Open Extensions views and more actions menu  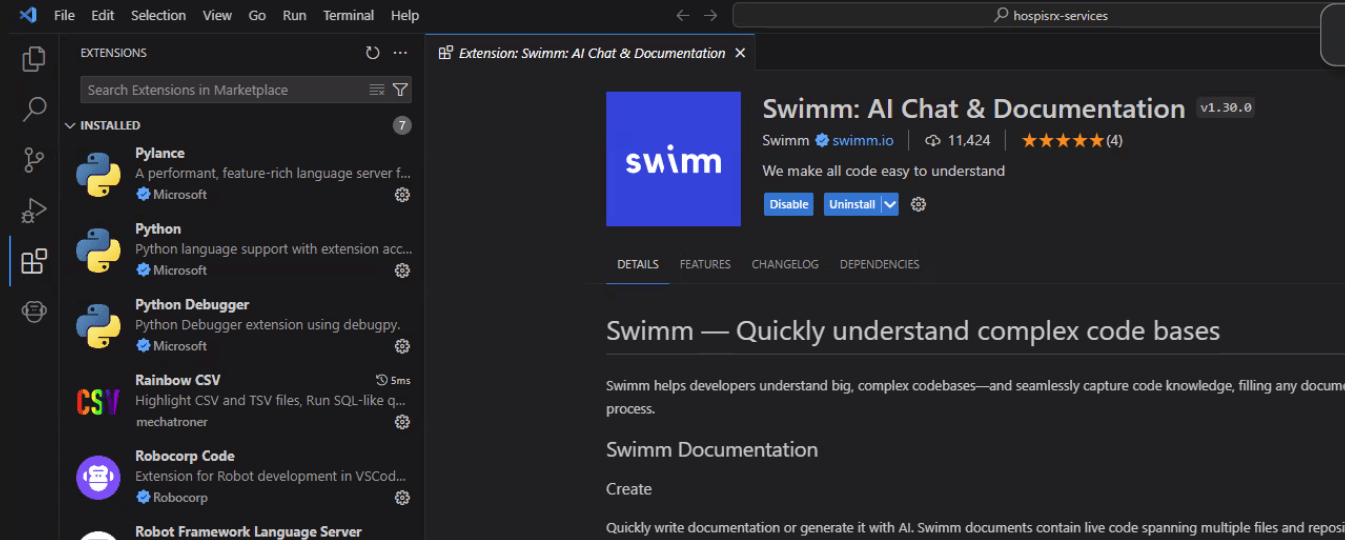[x=400, y=53]
